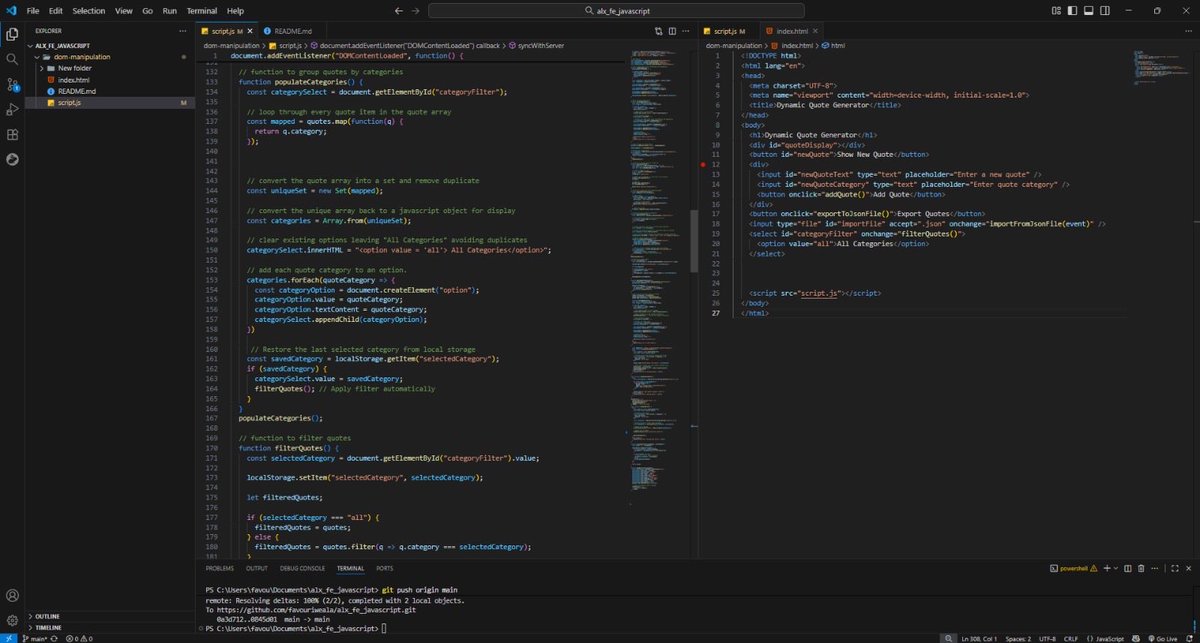Screen dimensions: 1200x643
Task: Click the main branch in status bar
Action: [x=37, y=637]
